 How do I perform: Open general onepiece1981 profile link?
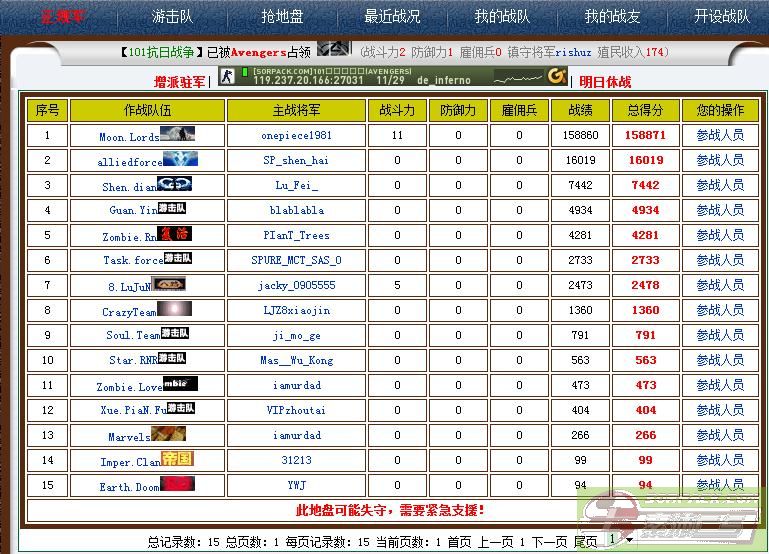296,135
